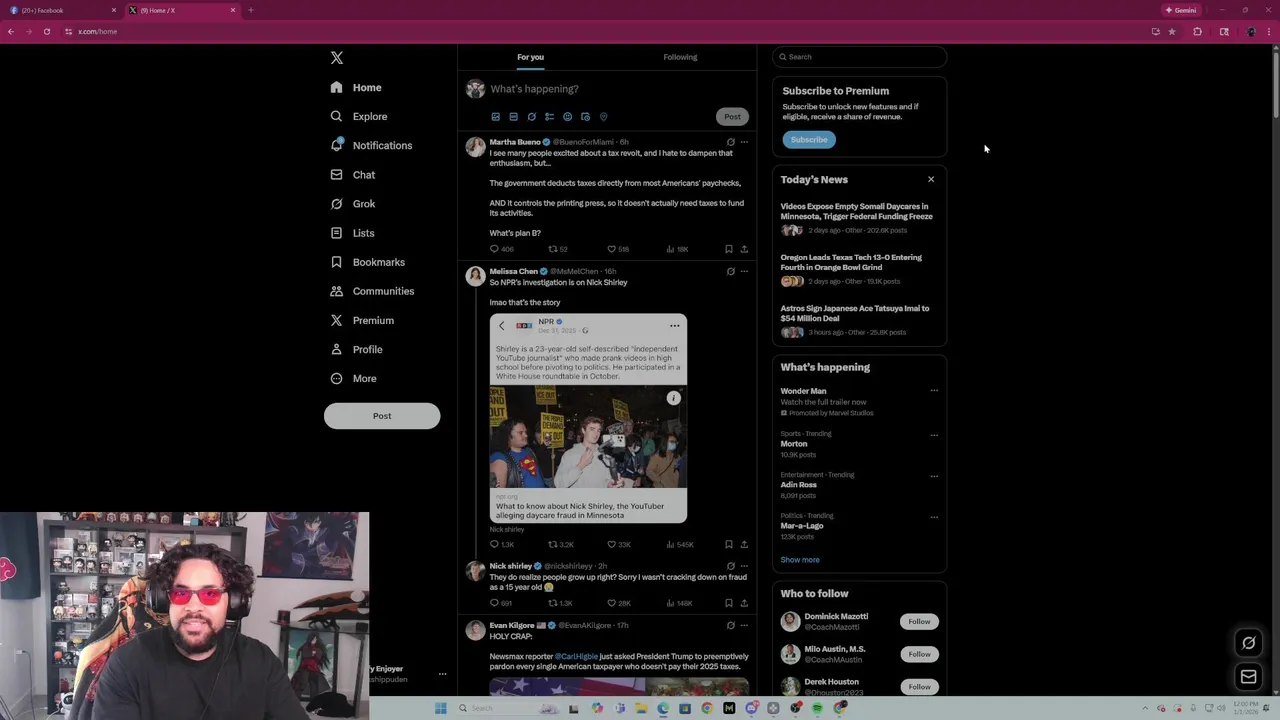This screenshot has width=1280, height=720.
Task: Open floating Grok button at bottom right
Action: 1248,643
